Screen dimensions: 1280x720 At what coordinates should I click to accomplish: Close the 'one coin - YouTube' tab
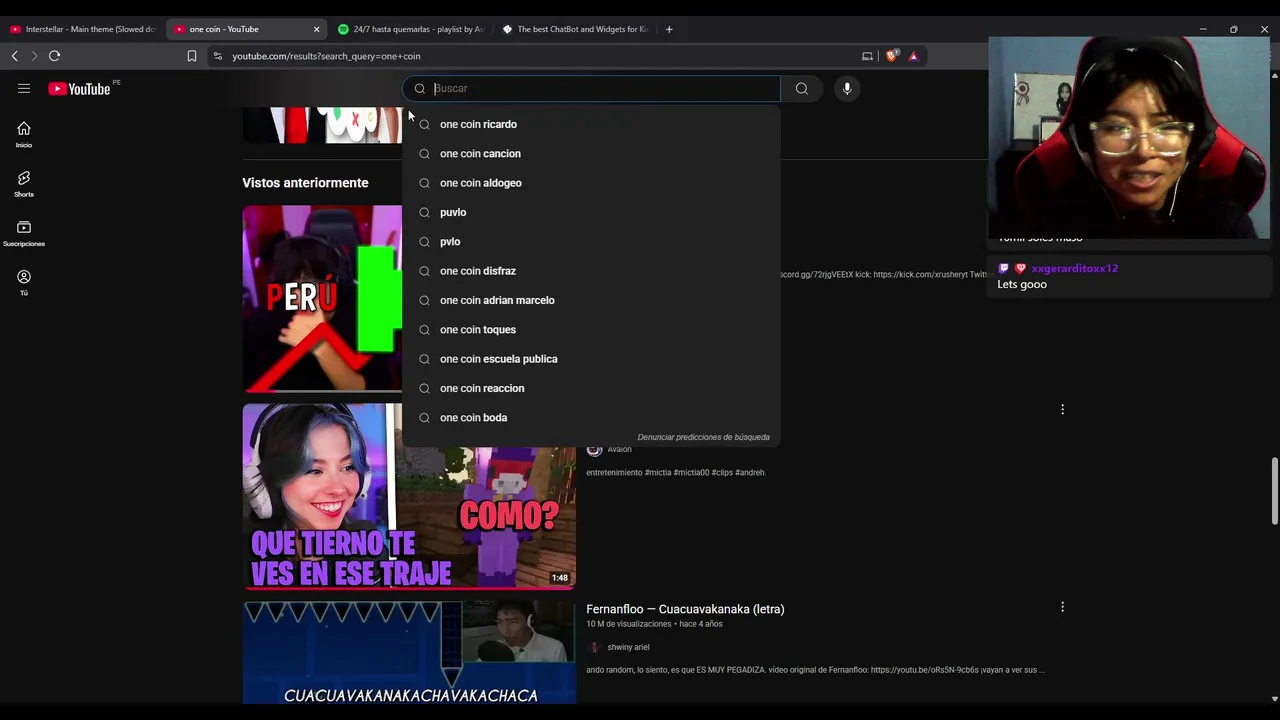[x=316, y=29]
